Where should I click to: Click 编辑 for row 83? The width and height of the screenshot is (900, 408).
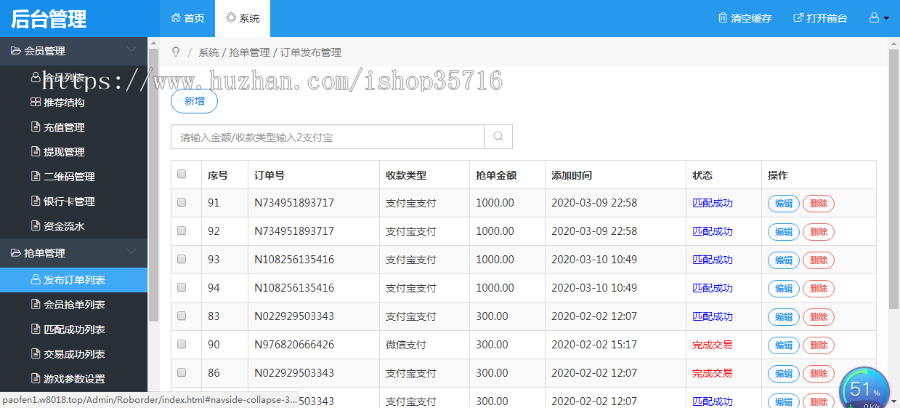tap(783, 317)
